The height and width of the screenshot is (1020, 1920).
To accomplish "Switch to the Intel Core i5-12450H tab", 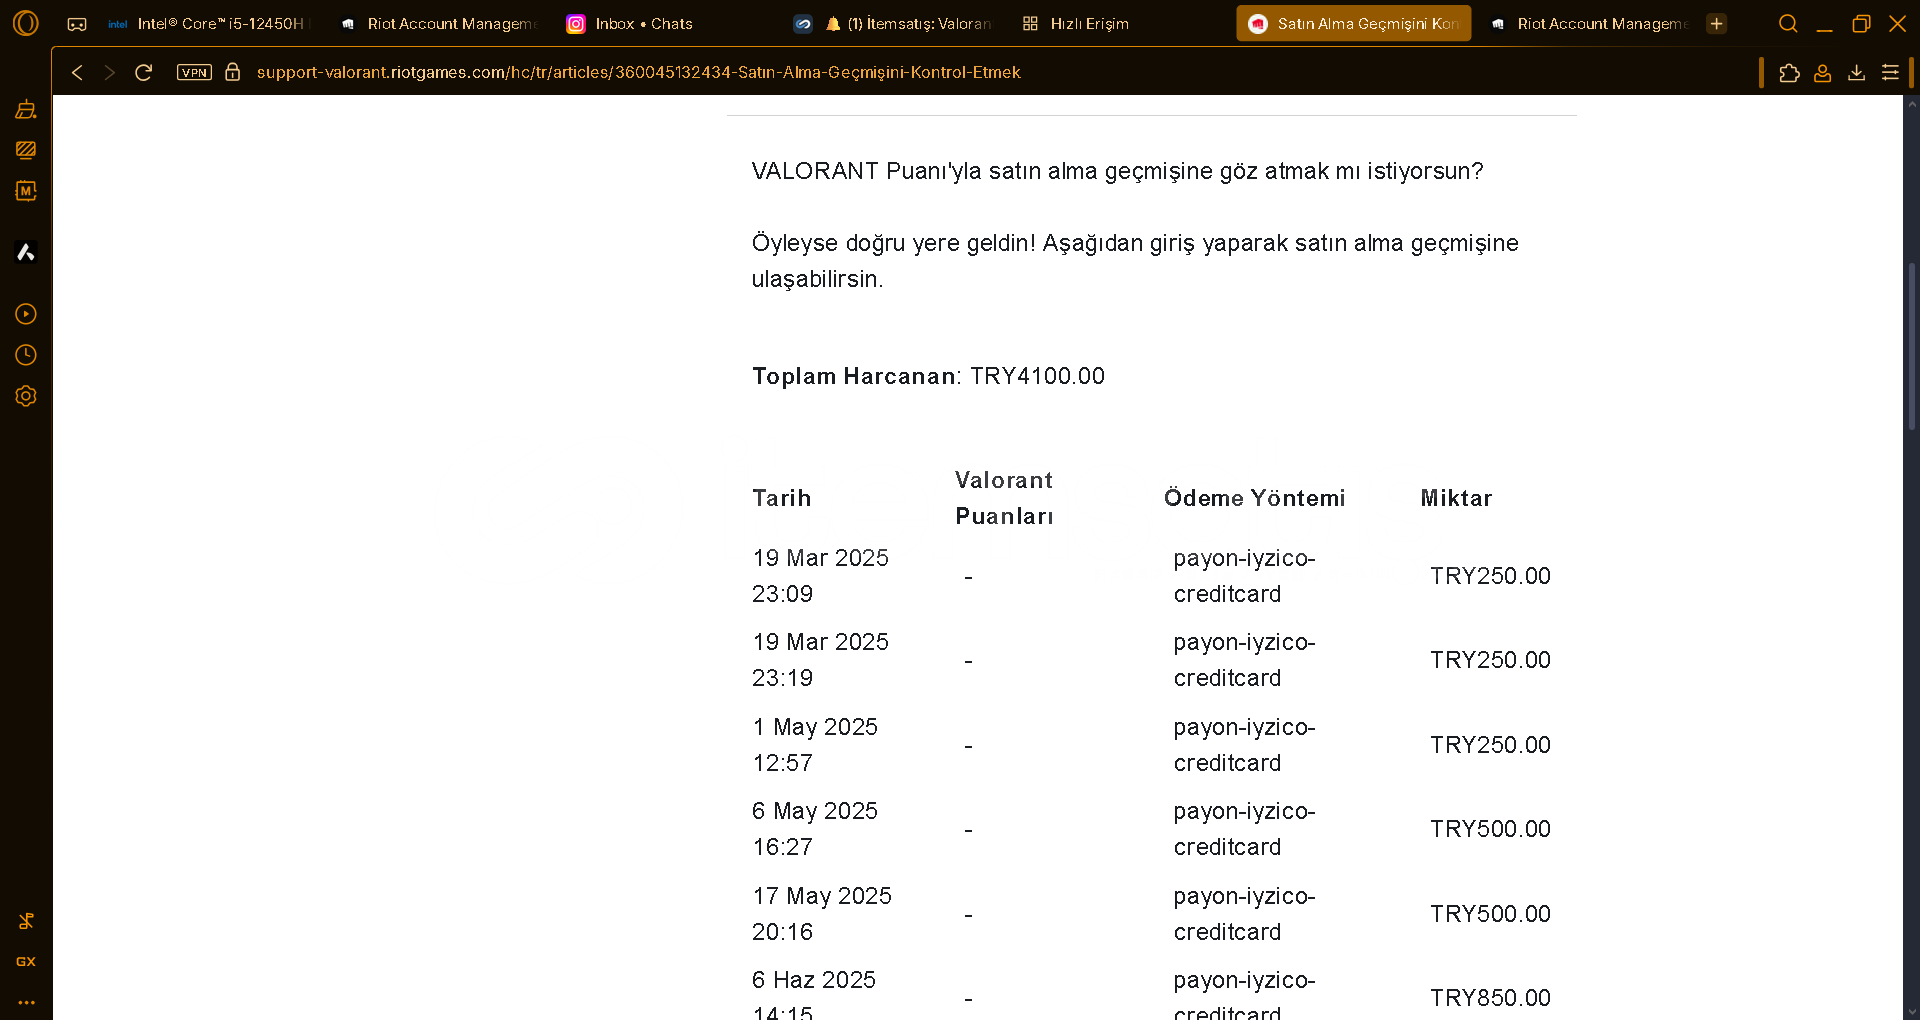I will point(207,23).
